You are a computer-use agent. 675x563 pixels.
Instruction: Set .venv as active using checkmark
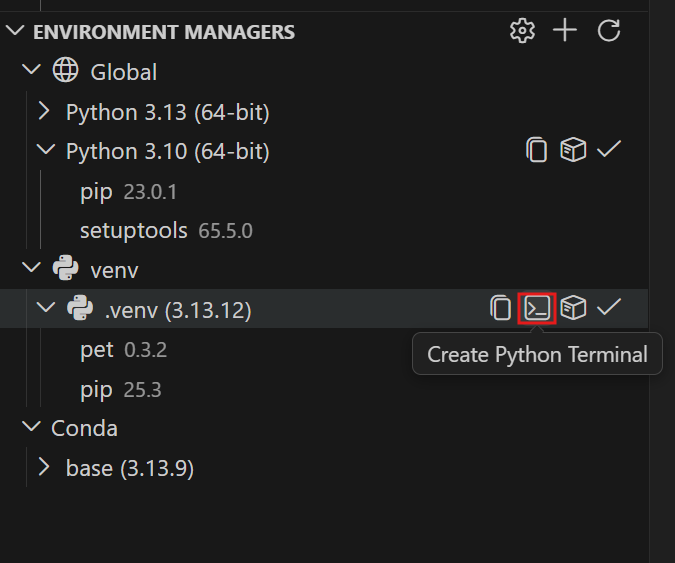click(x=609, y=308)
